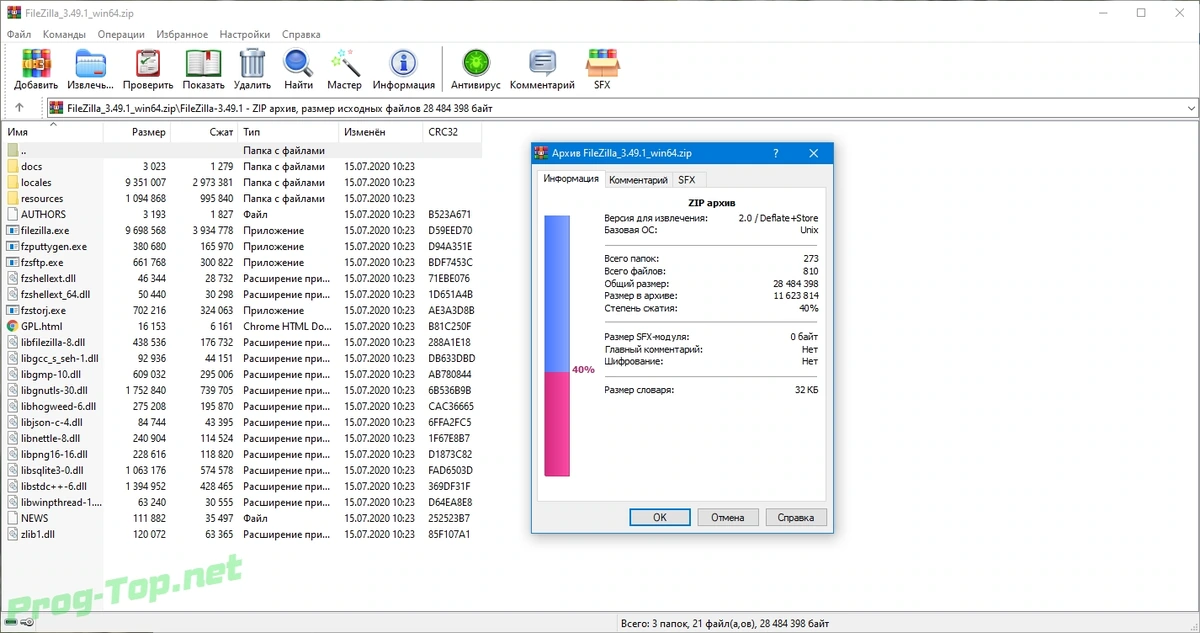Select the libgnutls-30.dll file row
Image resolution: width=1200 pixels, height=633 pixels.
(x=241, y=390)
